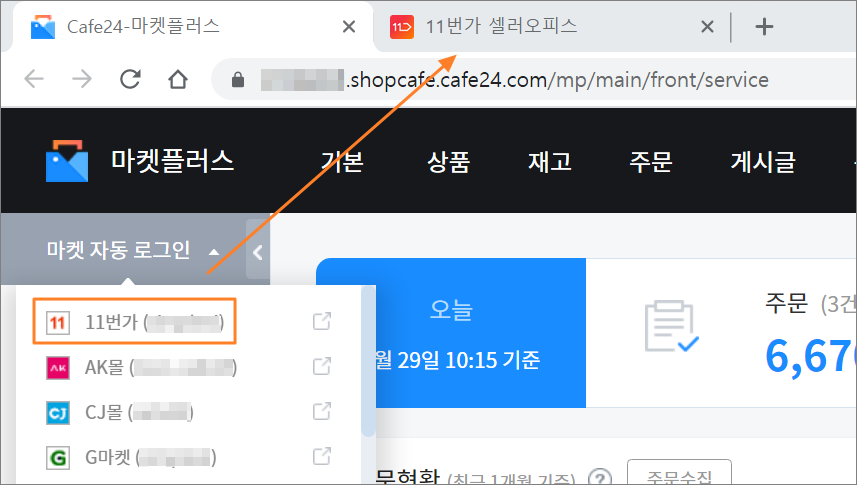This screenshot has width=857, height=485.
Task: Click the CJ몰 logo icon
Action: point(57,412)
